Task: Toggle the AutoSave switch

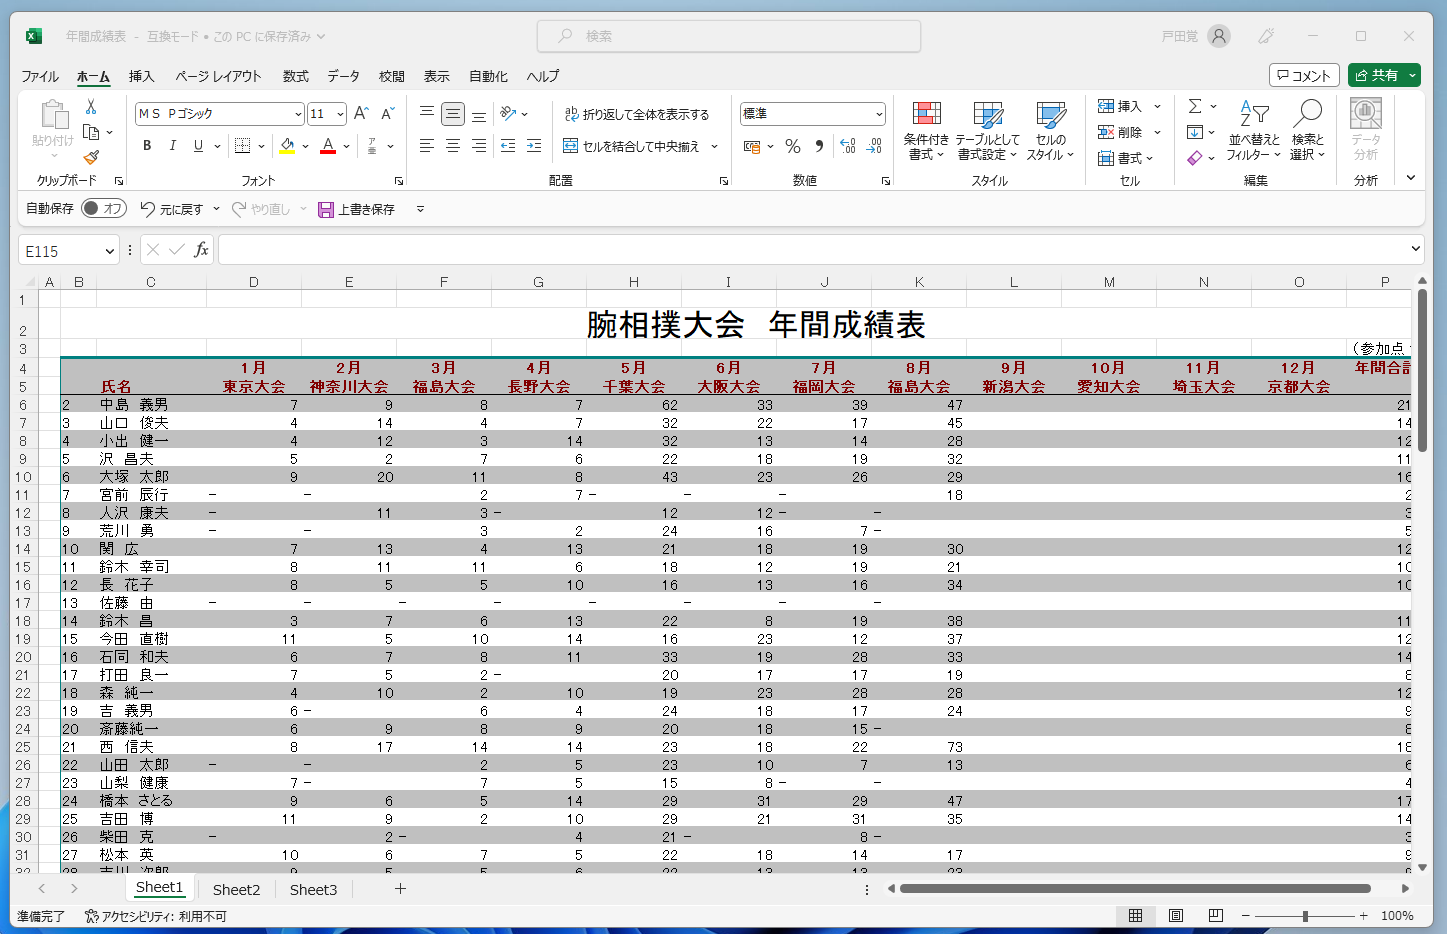Action: click(103, 208)
